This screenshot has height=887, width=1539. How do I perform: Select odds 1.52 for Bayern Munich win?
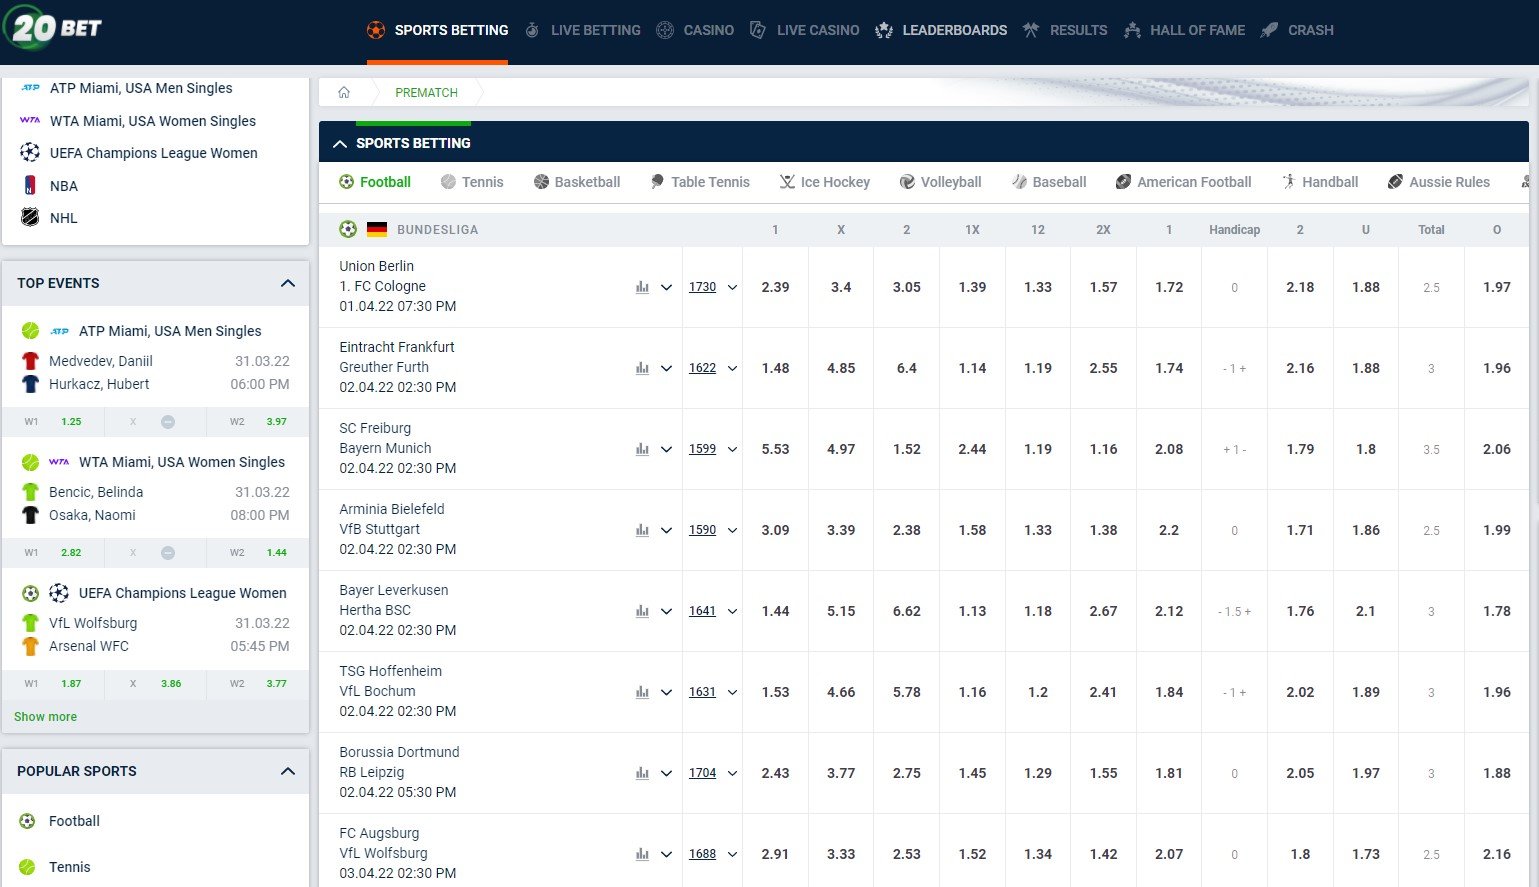pos(906,449)
